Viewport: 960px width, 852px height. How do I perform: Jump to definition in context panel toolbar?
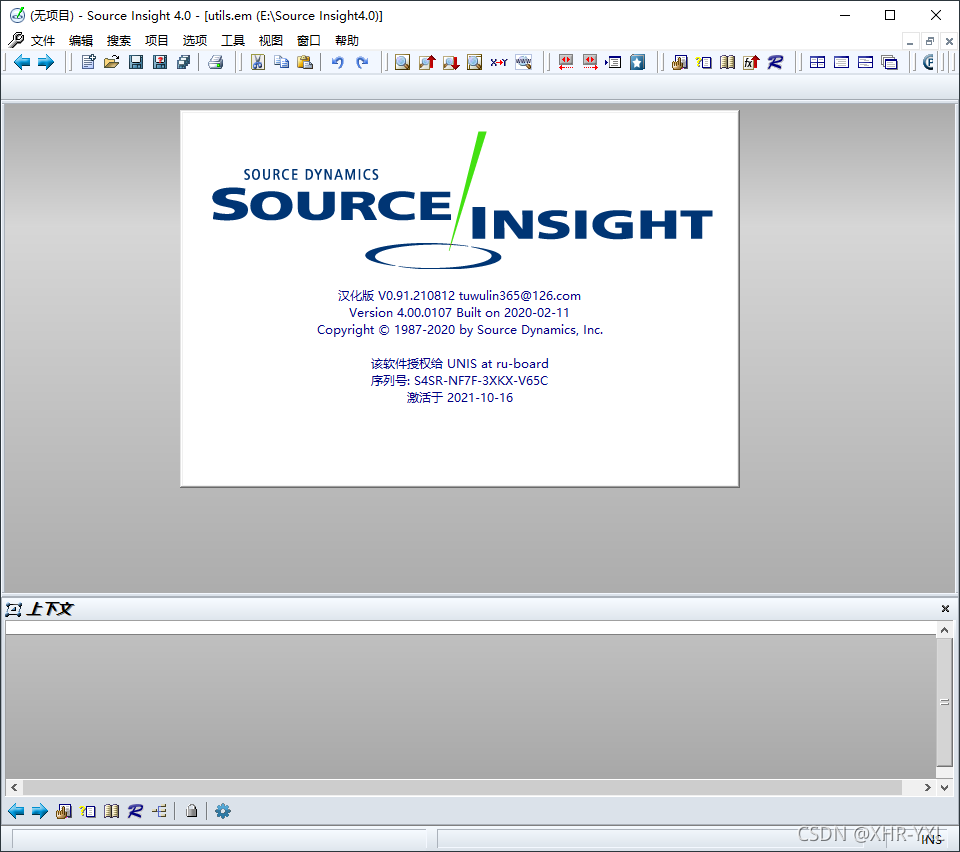click(x=64, y=811)
